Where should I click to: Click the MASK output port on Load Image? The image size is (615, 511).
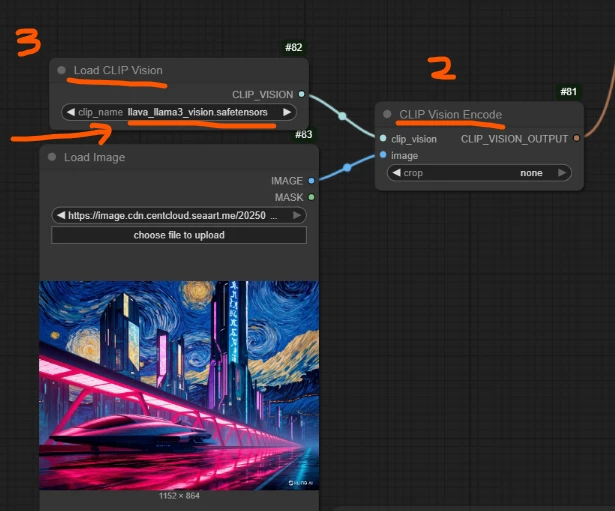(312, 197)
